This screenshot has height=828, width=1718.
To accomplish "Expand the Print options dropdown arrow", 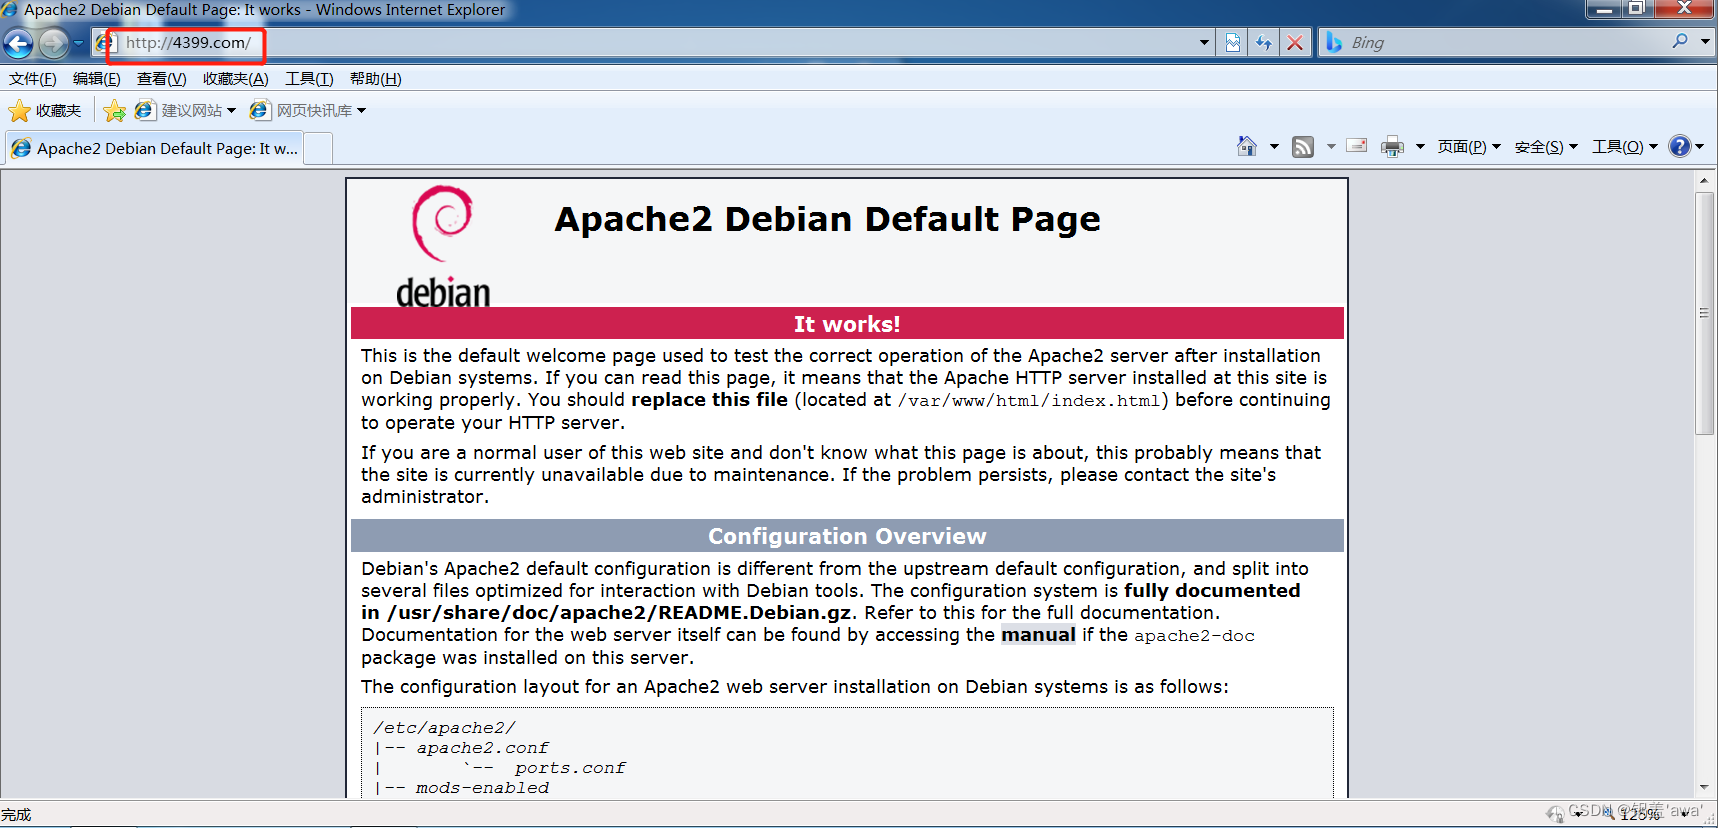I will [1420, 147].
